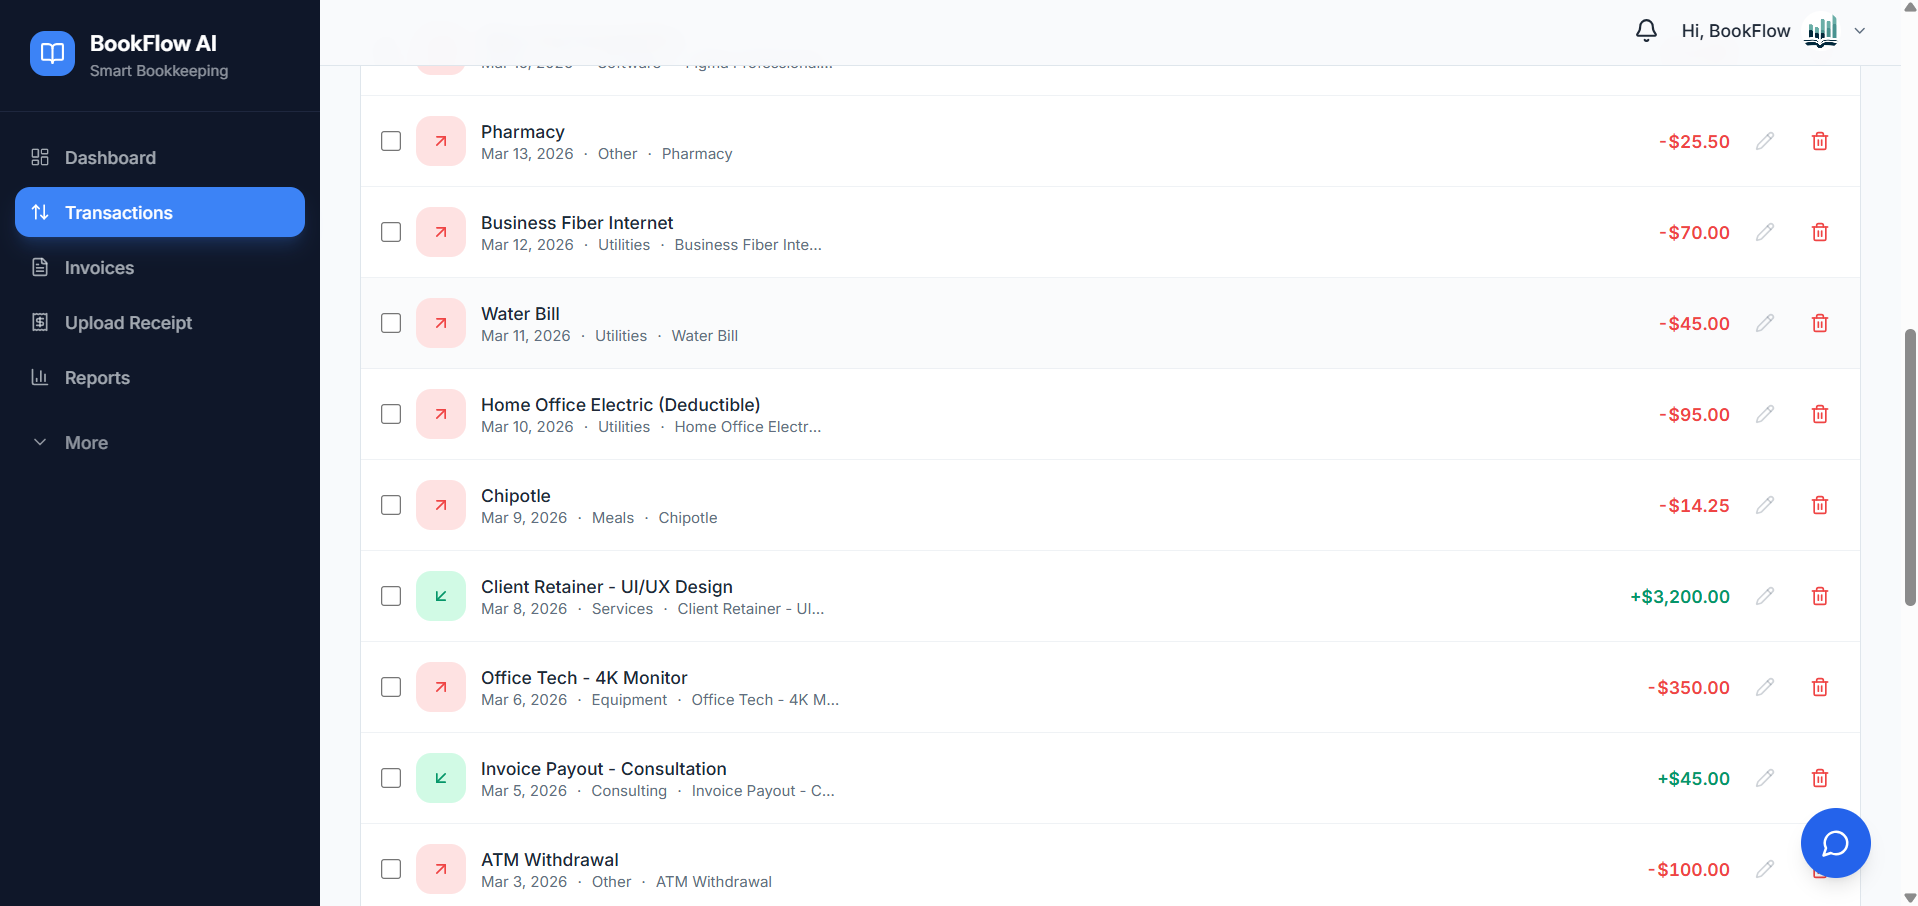Click the vertical scrollbar thumb

point(1910,467)
